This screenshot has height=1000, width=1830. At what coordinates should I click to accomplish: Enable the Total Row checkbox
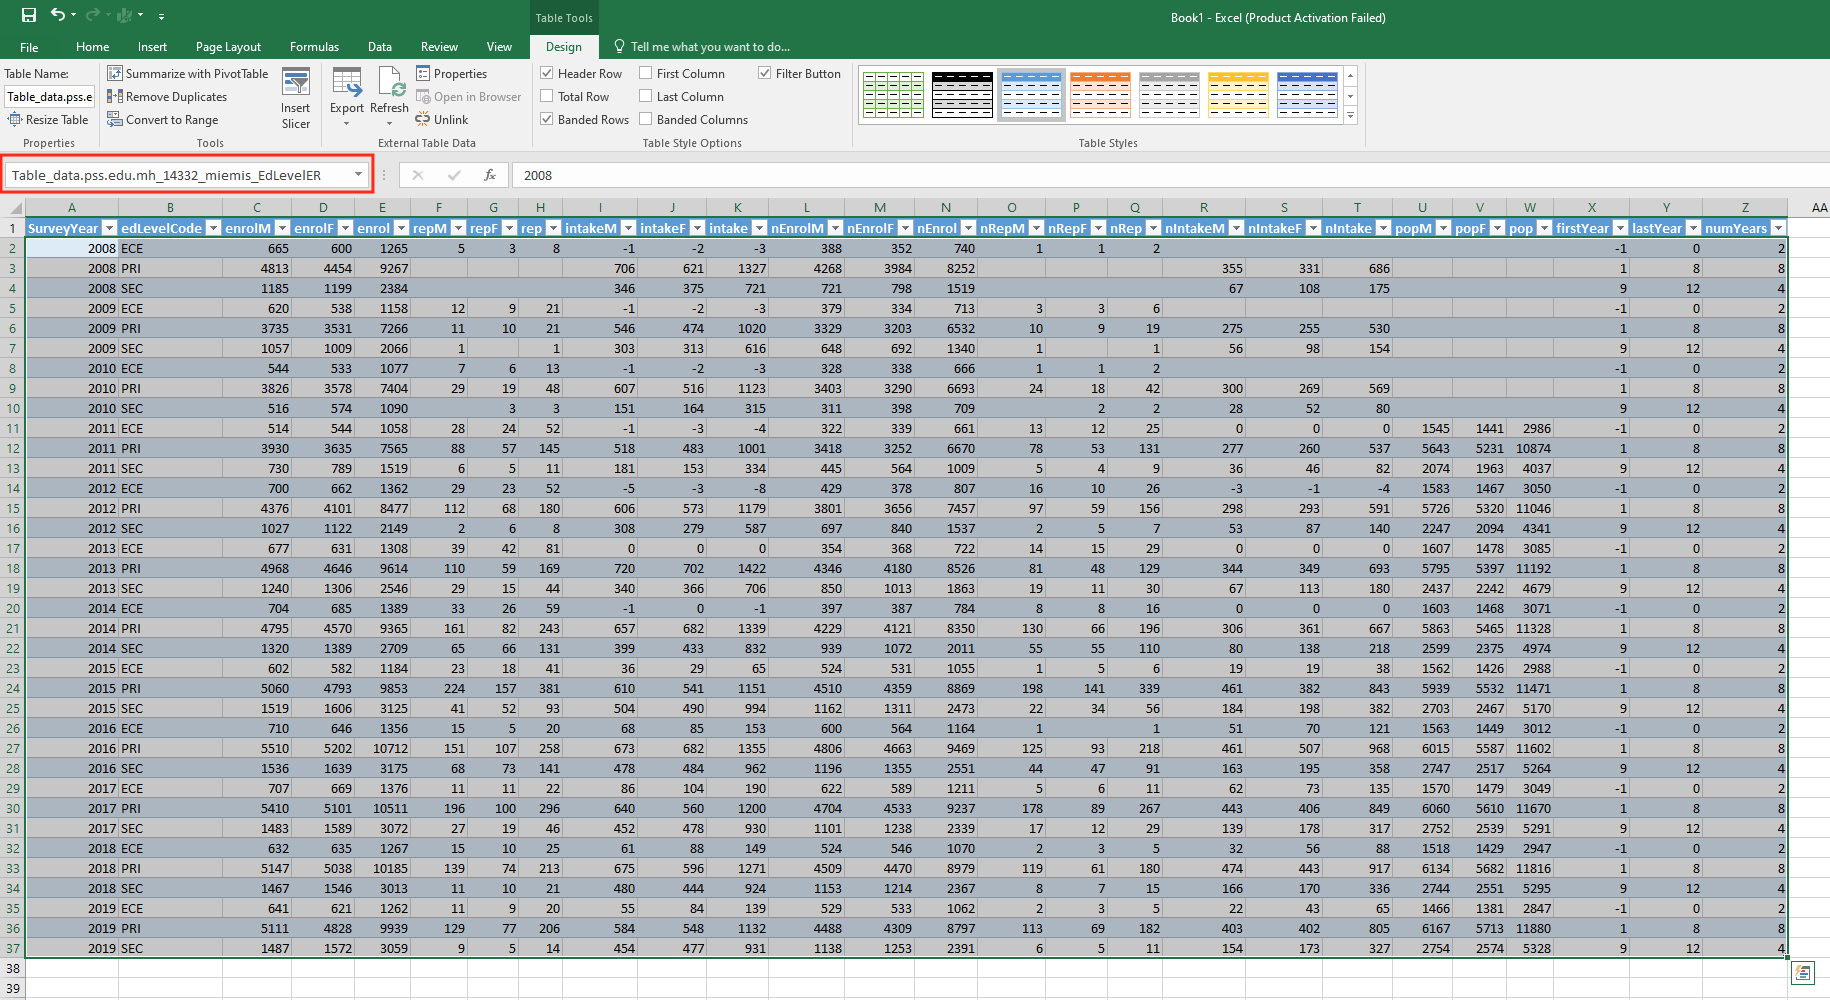(x=547, y=96)
